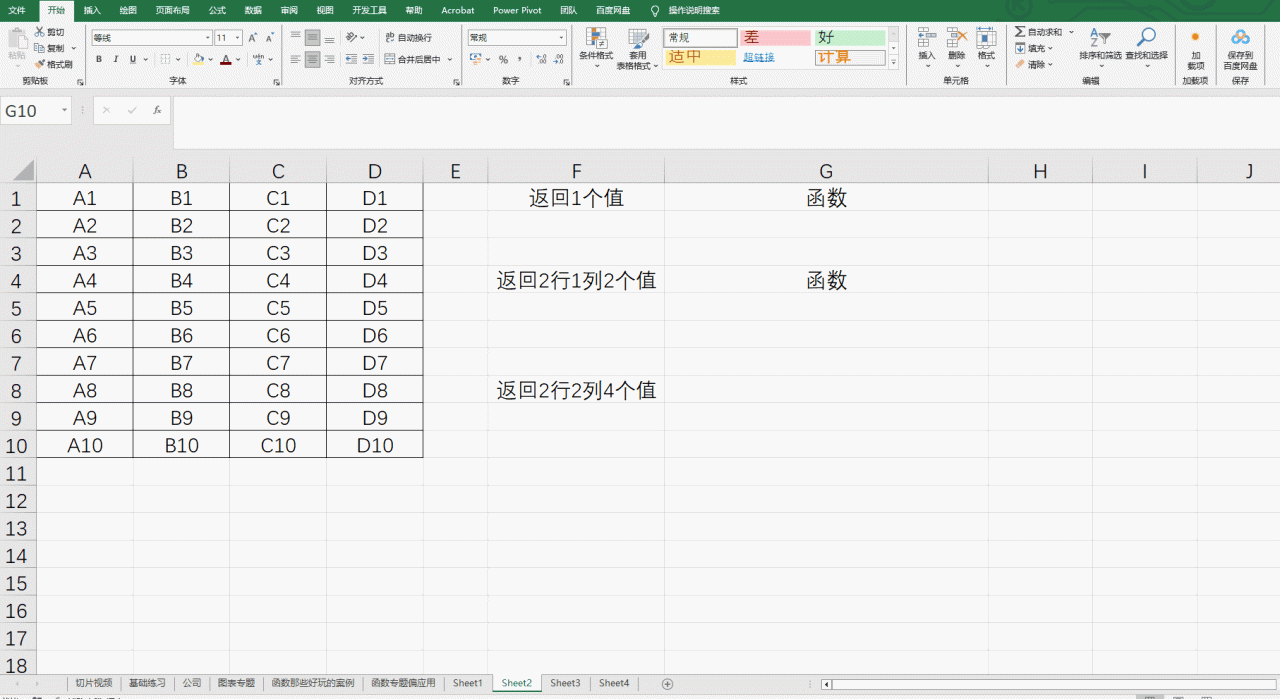This screenshot has height=699, width=1280.
Task: Open the cell Format (格式) menu
Action: (986, 46)
